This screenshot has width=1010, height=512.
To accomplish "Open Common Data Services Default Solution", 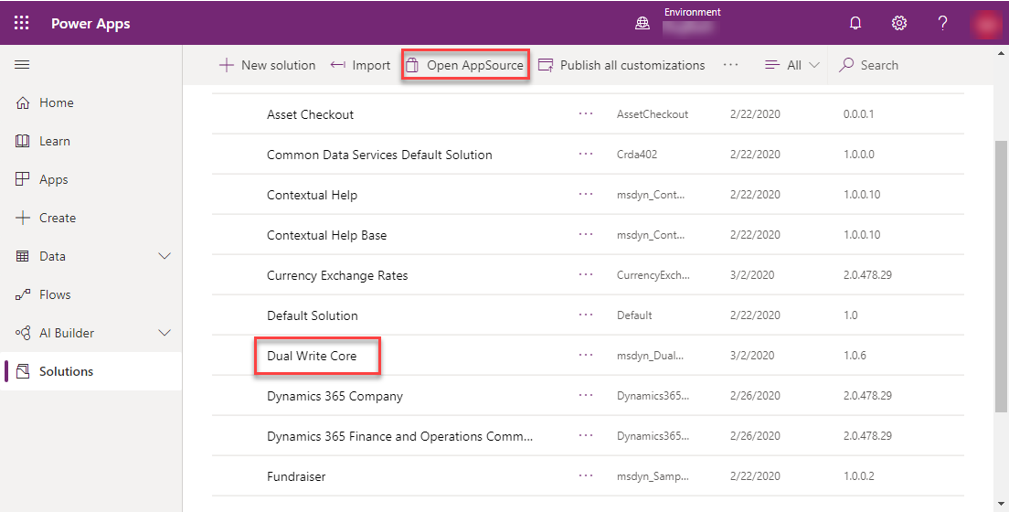I will click(379, 155).
